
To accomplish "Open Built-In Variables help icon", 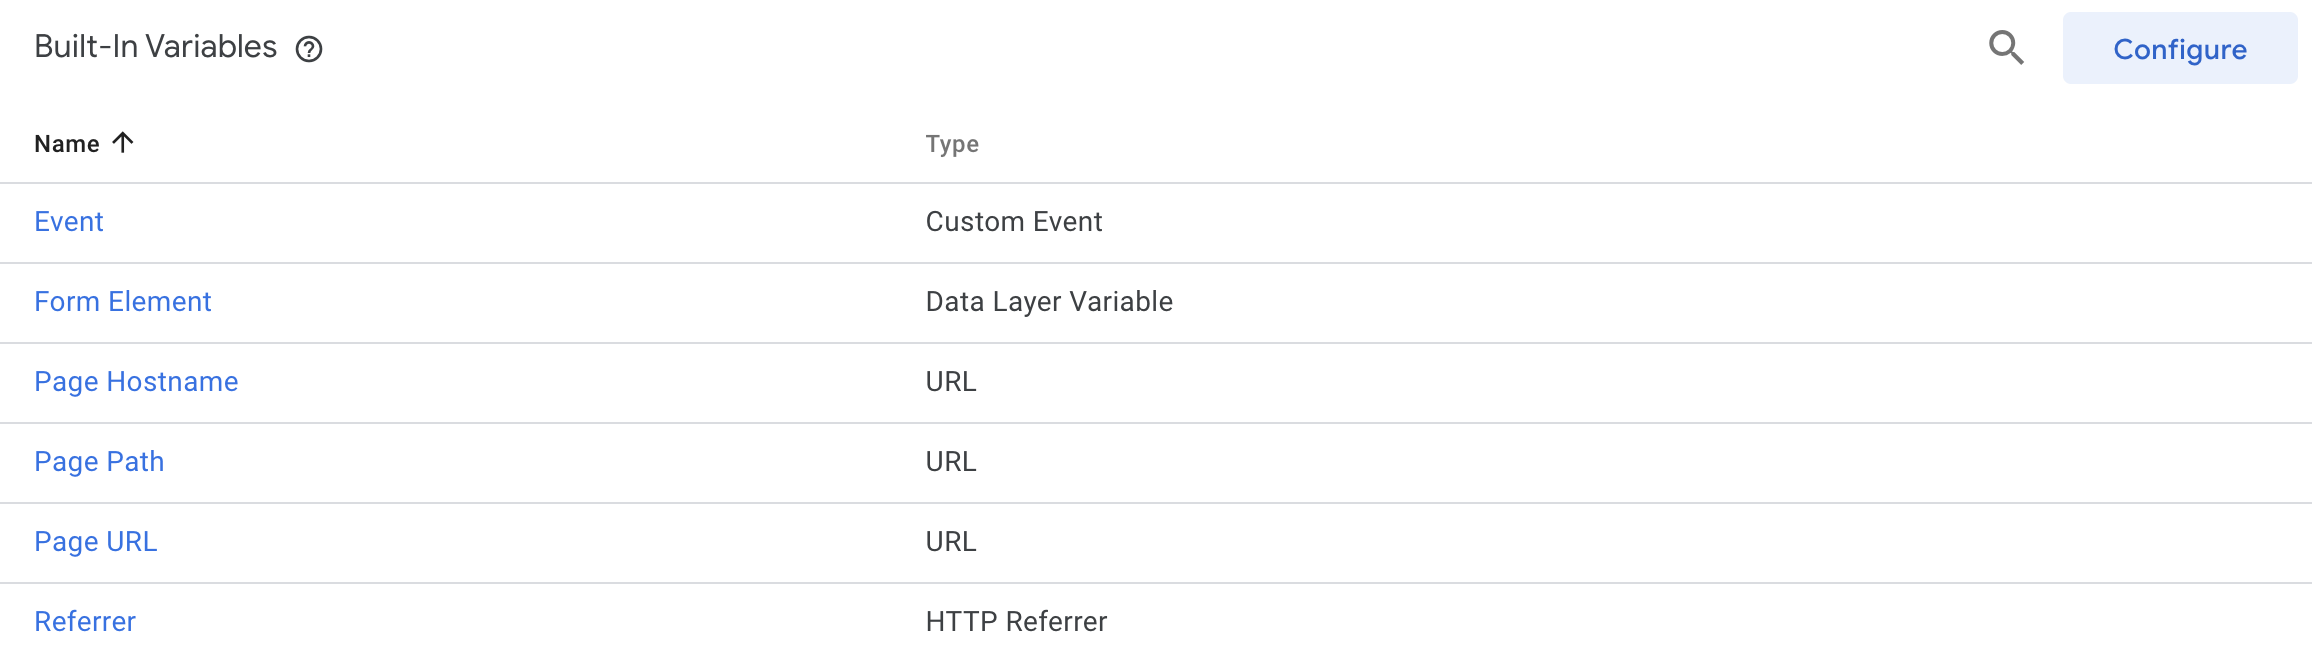I will point(309,49).
